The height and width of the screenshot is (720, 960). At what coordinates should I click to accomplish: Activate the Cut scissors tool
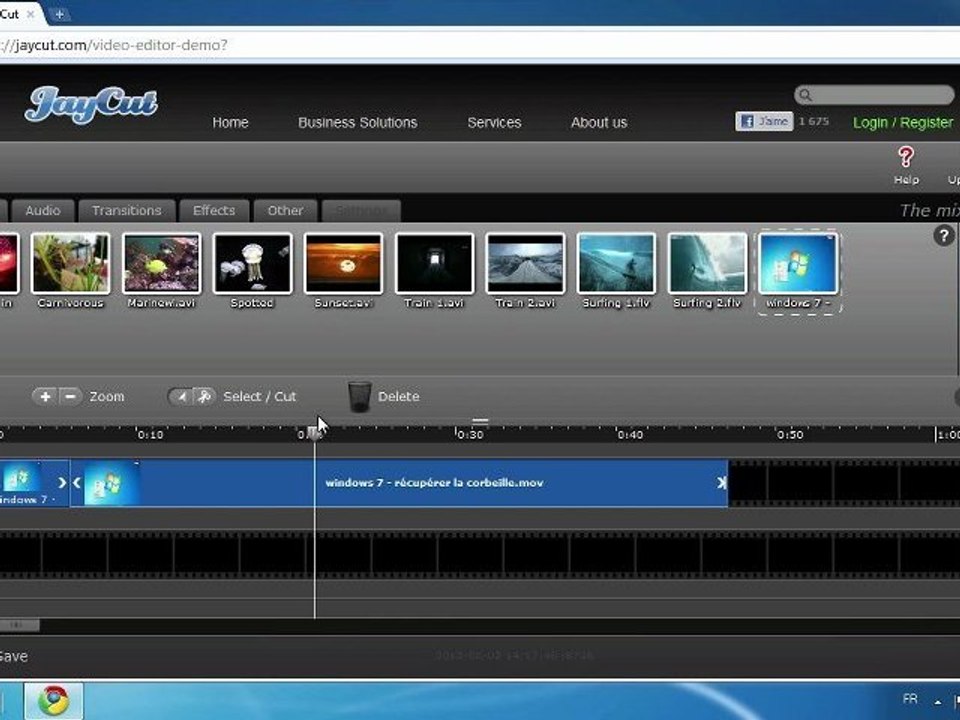click(x=204, y=397)
